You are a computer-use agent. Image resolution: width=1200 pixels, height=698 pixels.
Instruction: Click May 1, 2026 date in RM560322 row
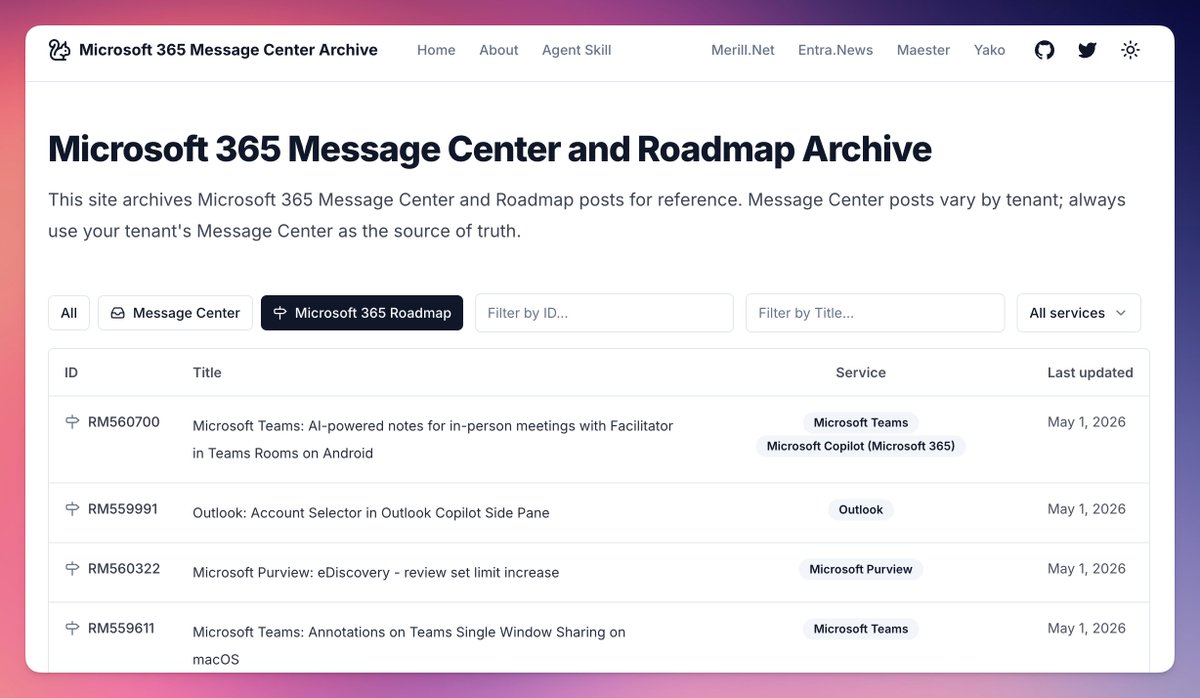pos(1086,569)
